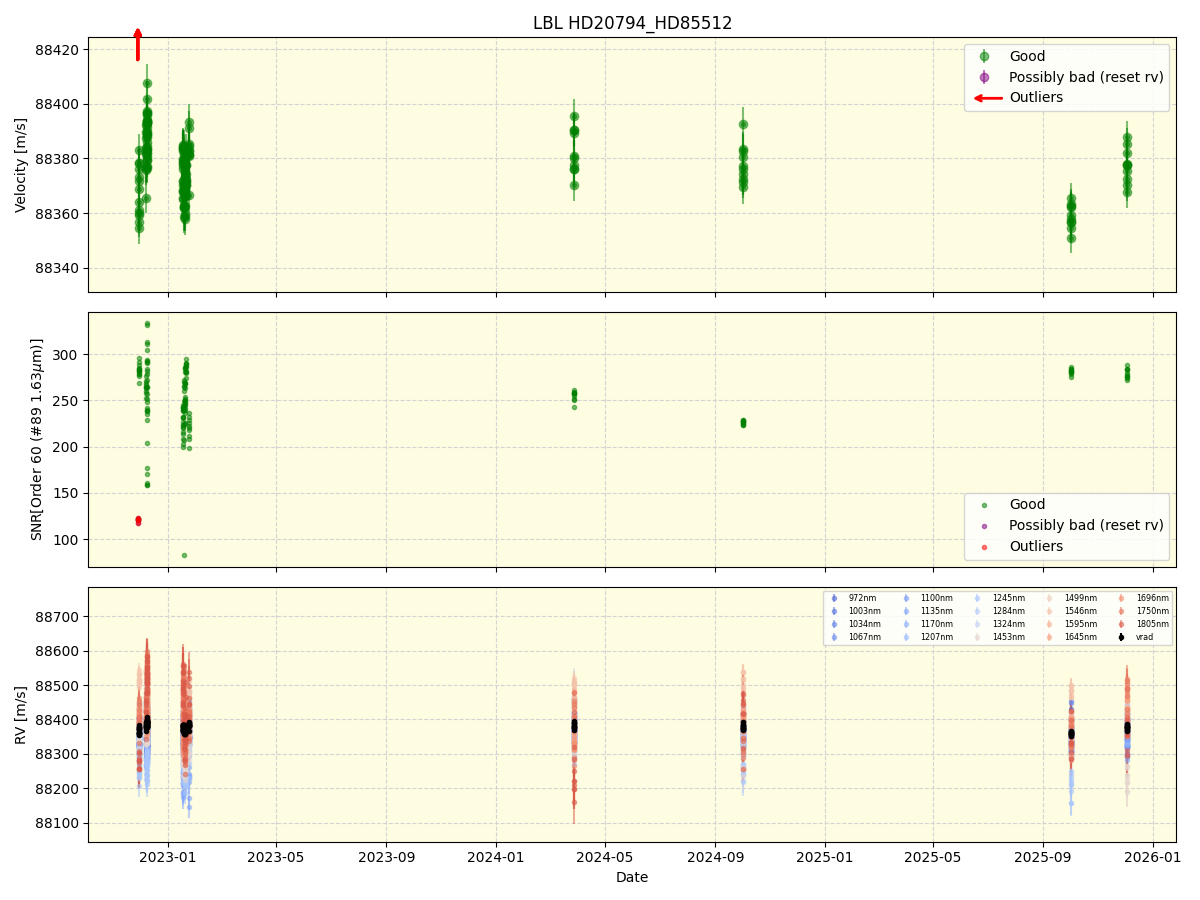Click the 1595nm legend entry
Viewport: 1200px width, 900px height.
point(1072,624)
